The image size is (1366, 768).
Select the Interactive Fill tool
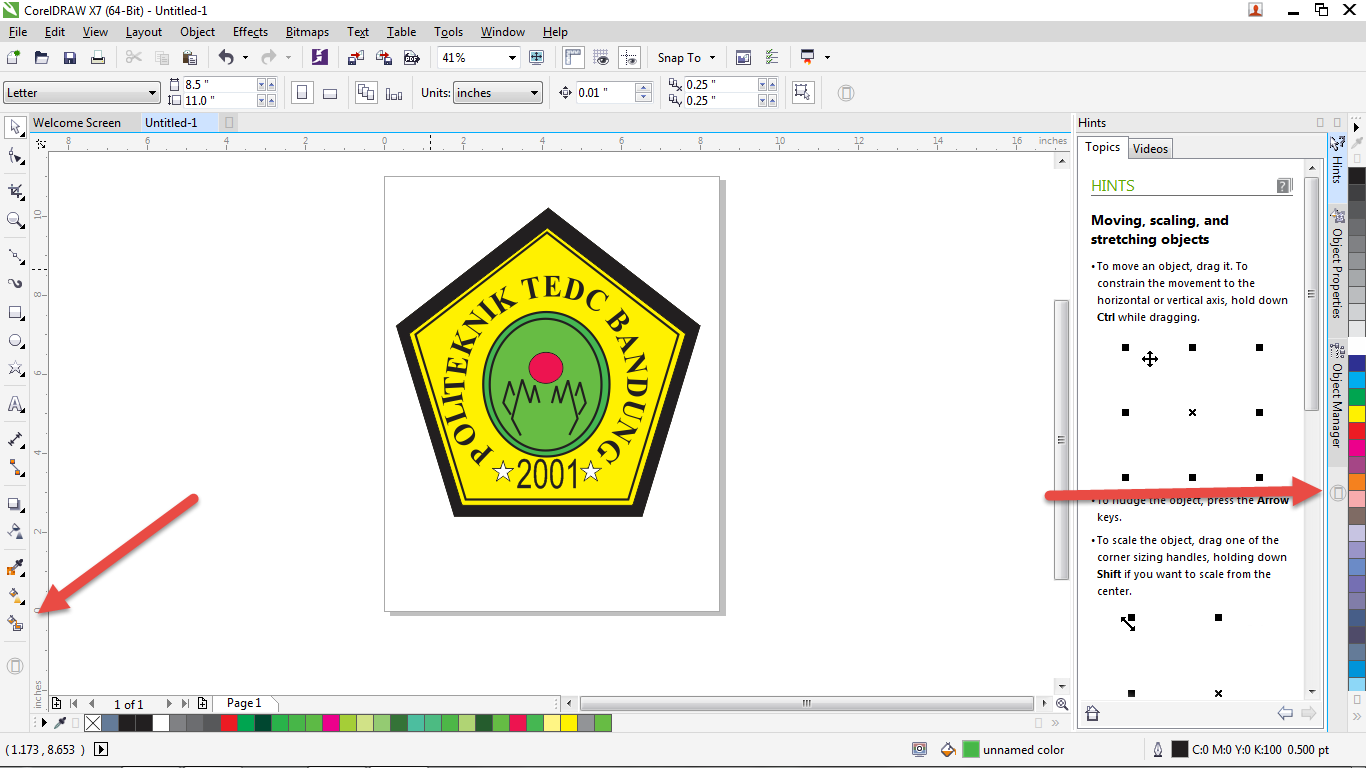coord(15,597)
